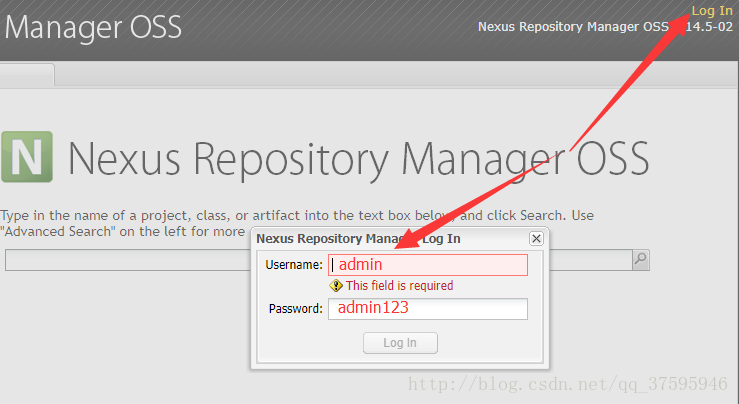Select the blank tab under the header
The width and height of the screenshot is (739, 404).
(27, 74)
